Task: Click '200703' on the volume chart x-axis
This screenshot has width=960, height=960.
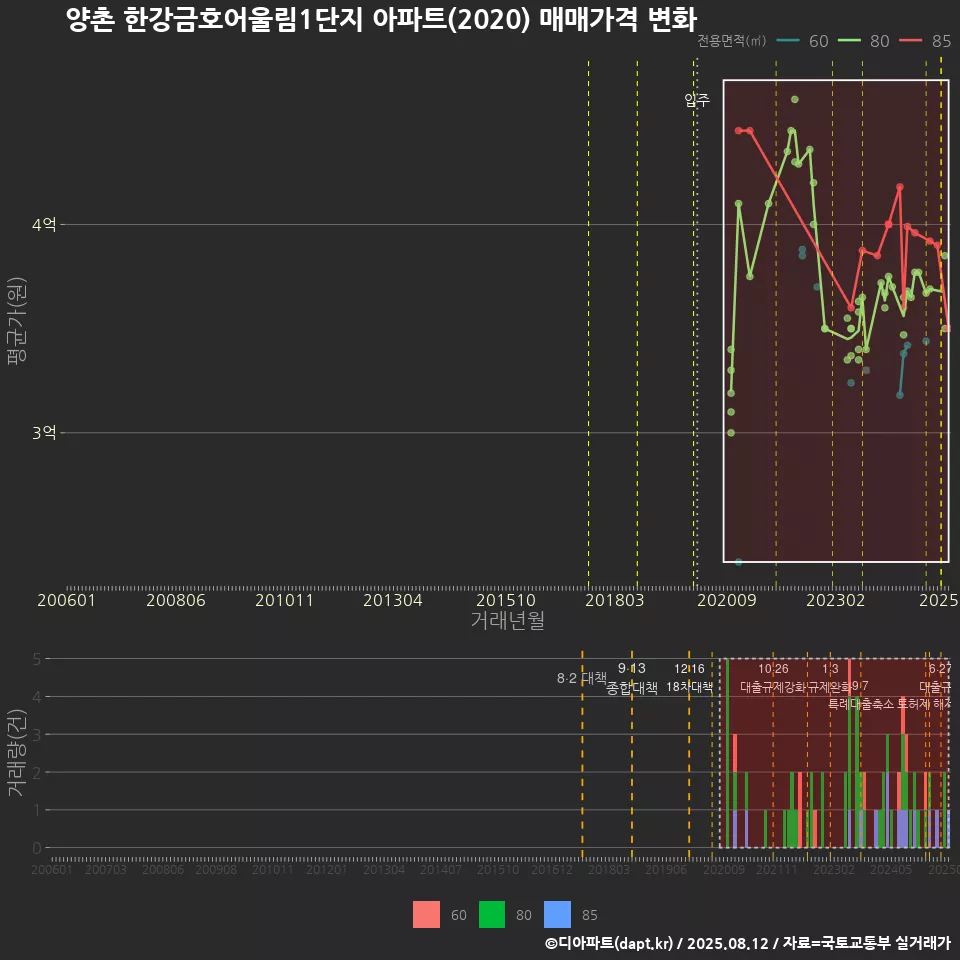Action: 106,869
